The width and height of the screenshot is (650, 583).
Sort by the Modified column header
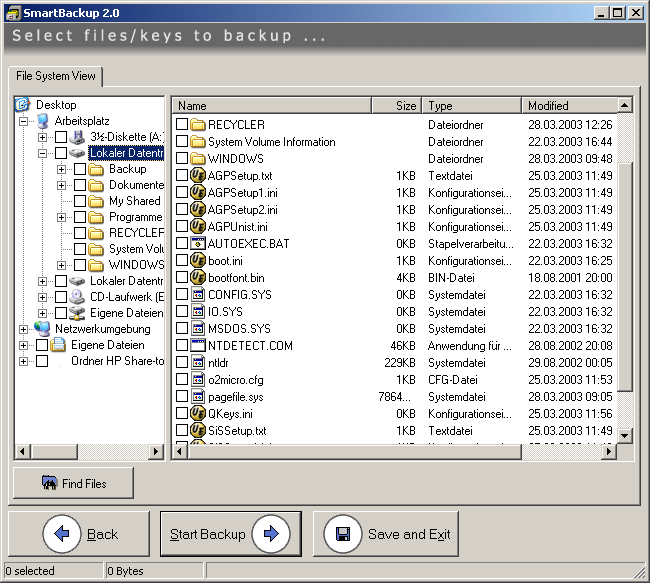tap(570, 106)
